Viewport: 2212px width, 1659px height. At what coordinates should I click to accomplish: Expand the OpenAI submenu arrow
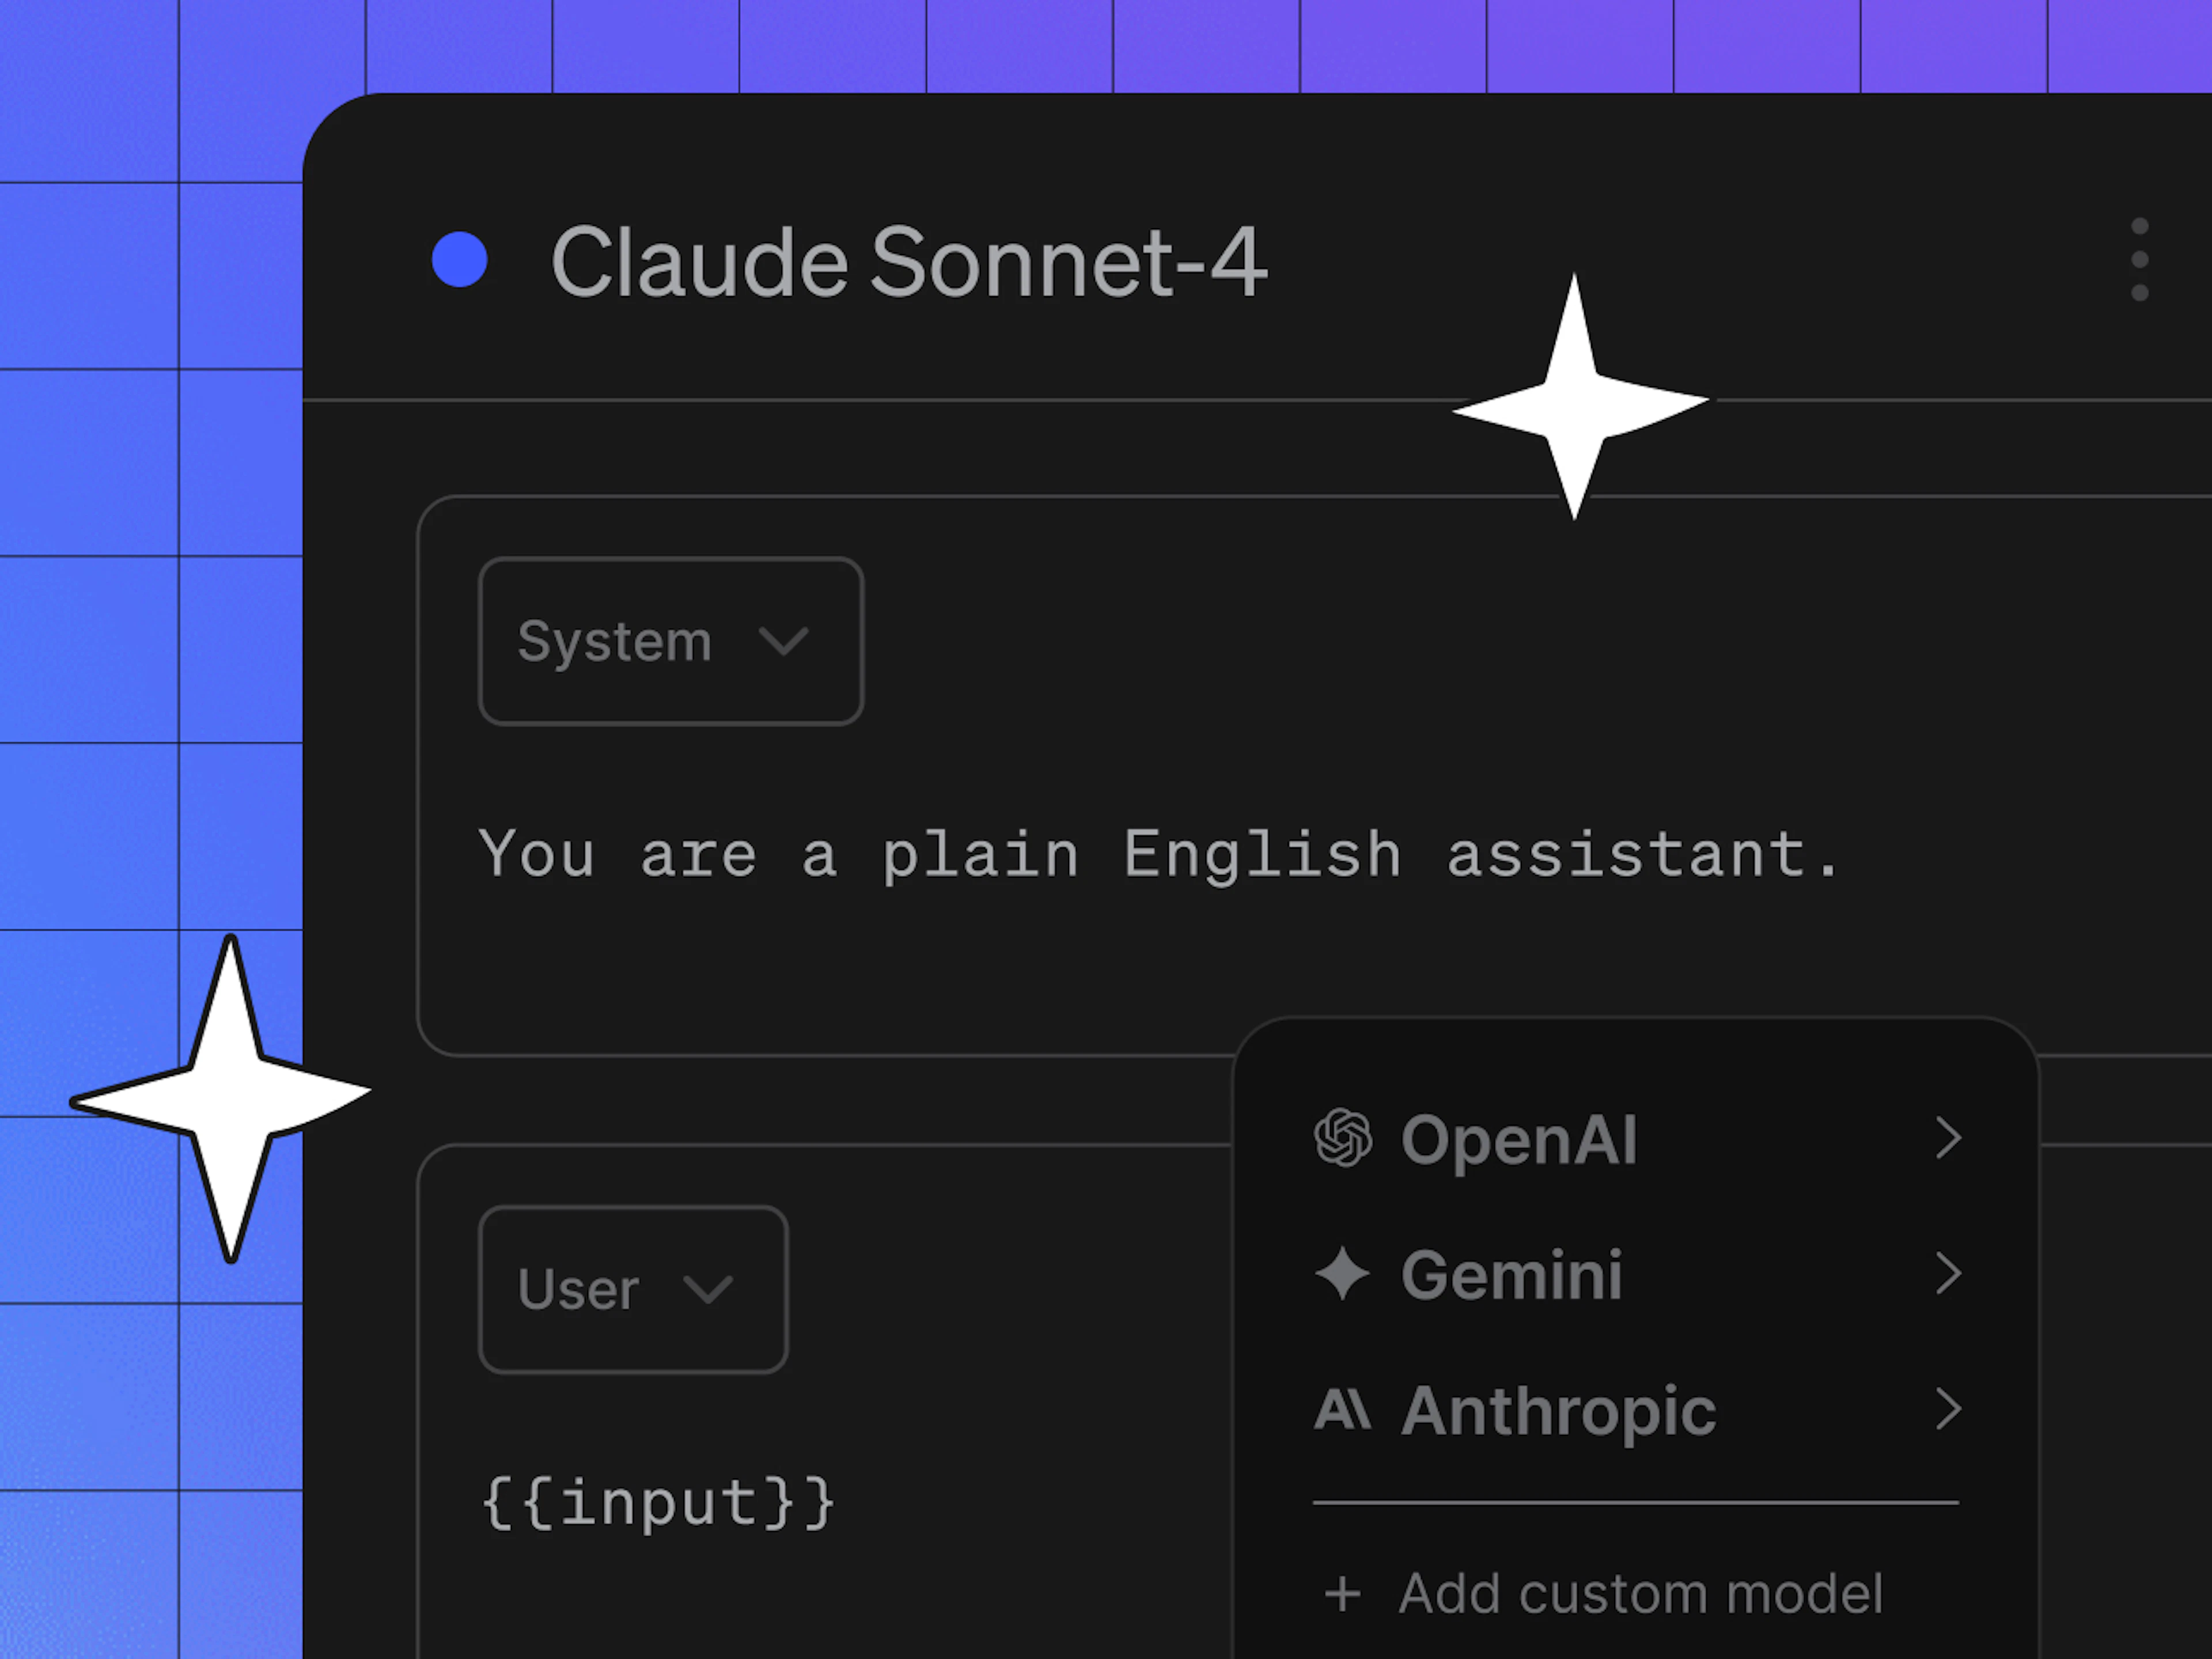pyautogui.click(x=1947, y=1138)
